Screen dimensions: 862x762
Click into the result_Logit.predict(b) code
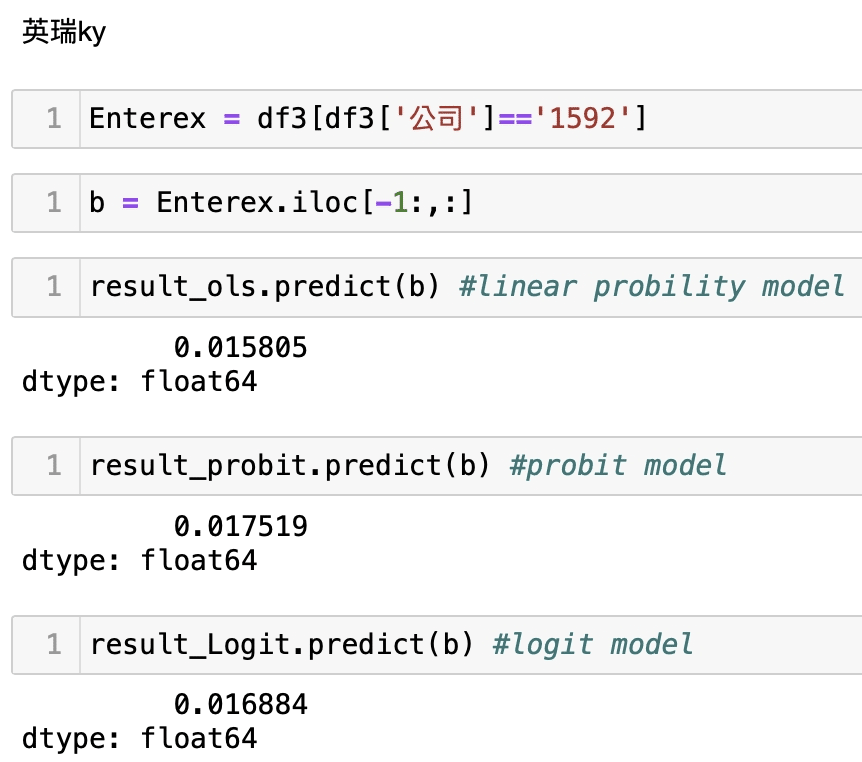(x=281, y=644)
